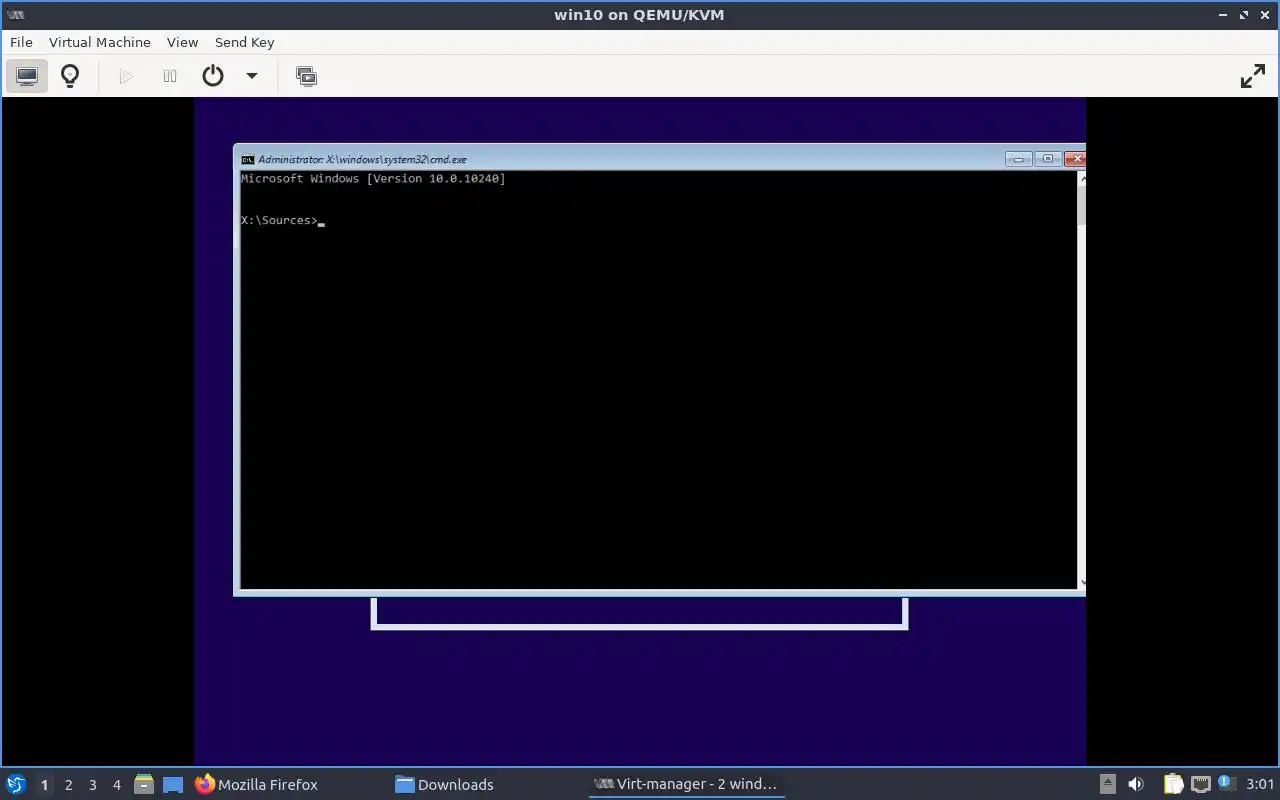1280x800 pixels.
Task: Open the desktop start menu icon
Action: 16,784
